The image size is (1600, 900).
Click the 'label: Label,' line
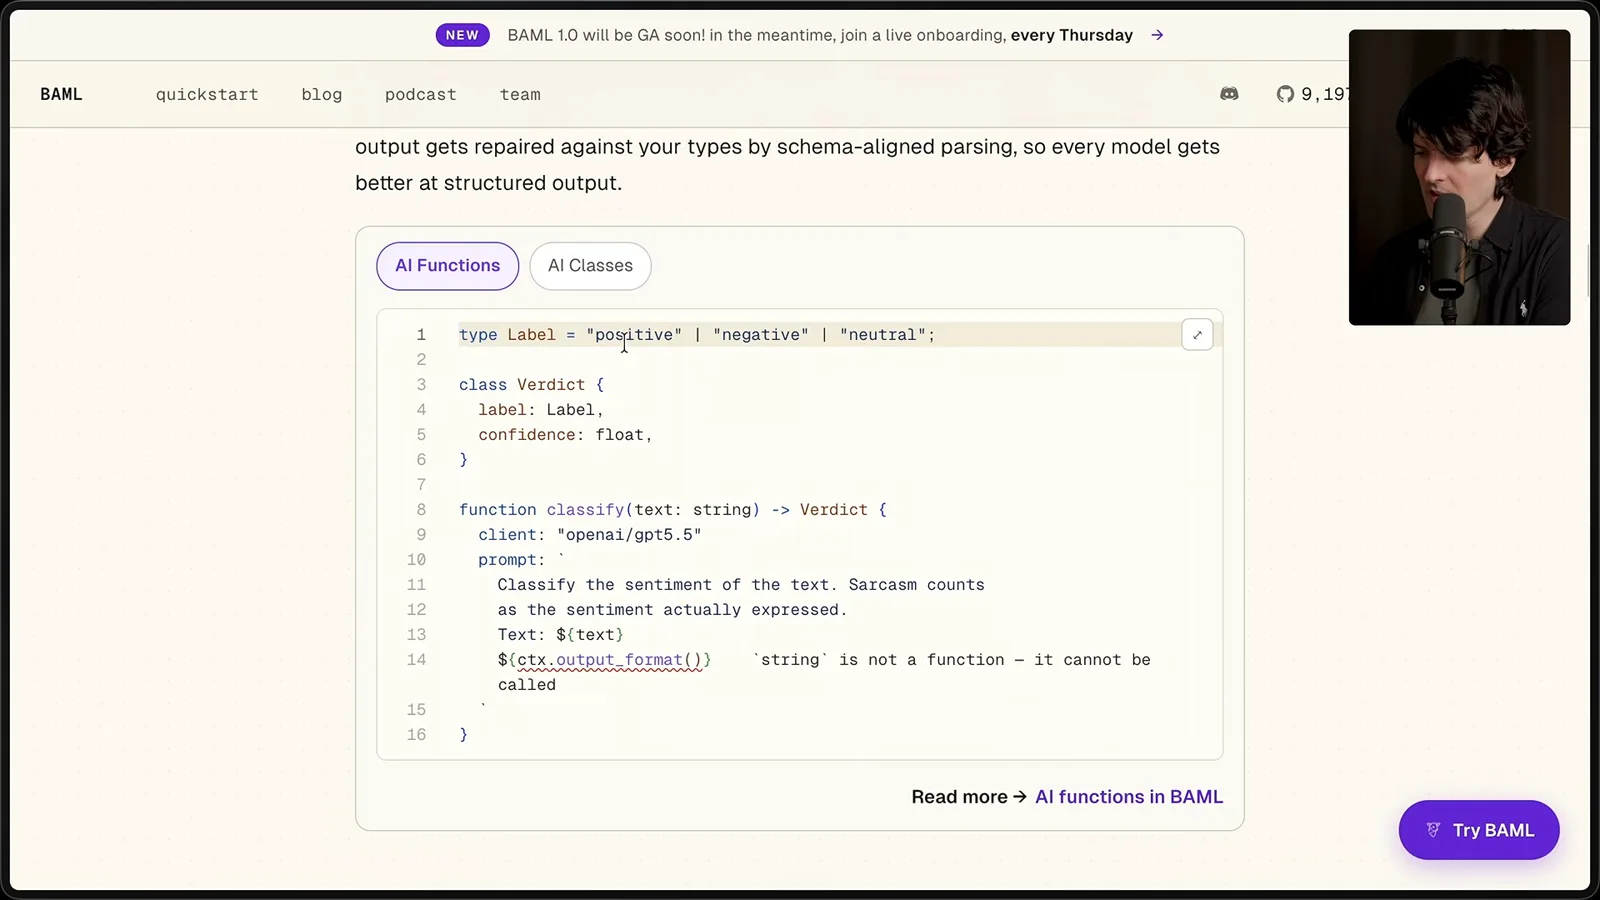click(541, 410)
